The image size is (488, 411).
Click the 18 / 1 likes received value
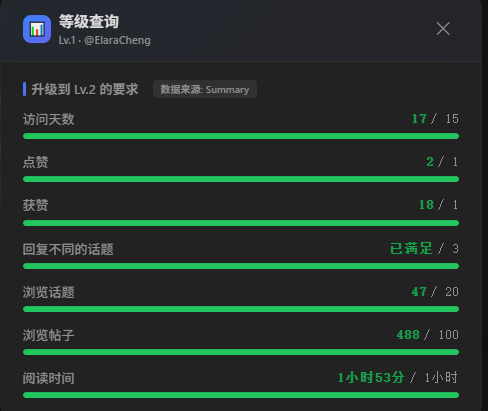point(439,205)
